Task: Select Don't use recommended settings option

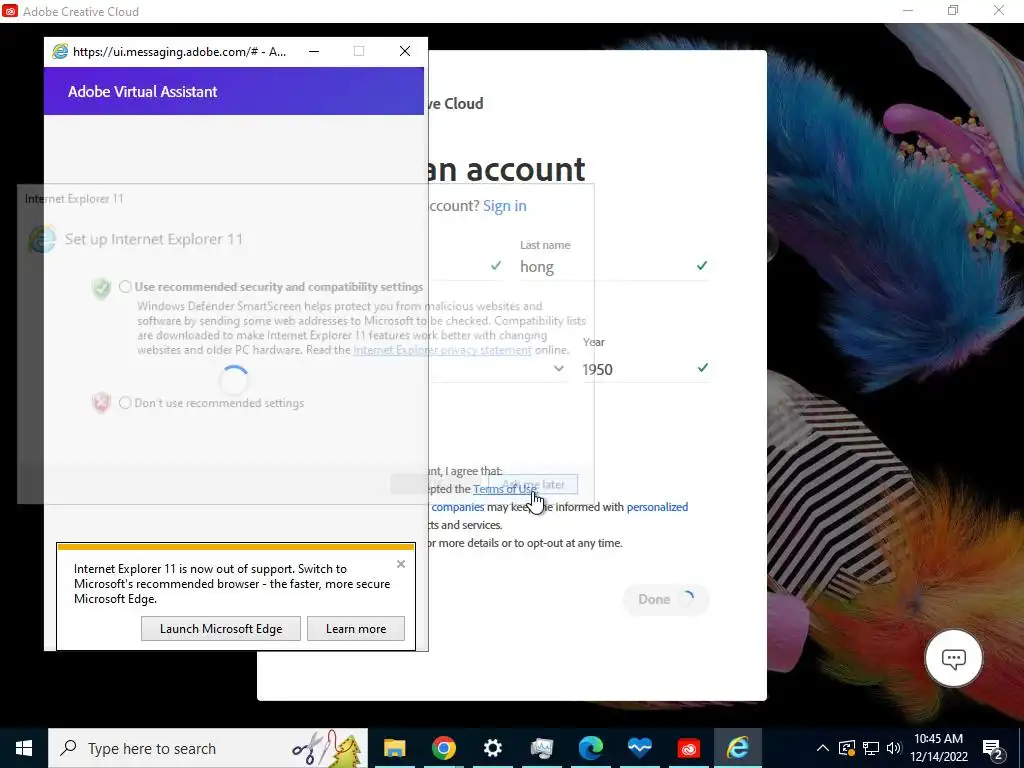Action: click(125, 403)
